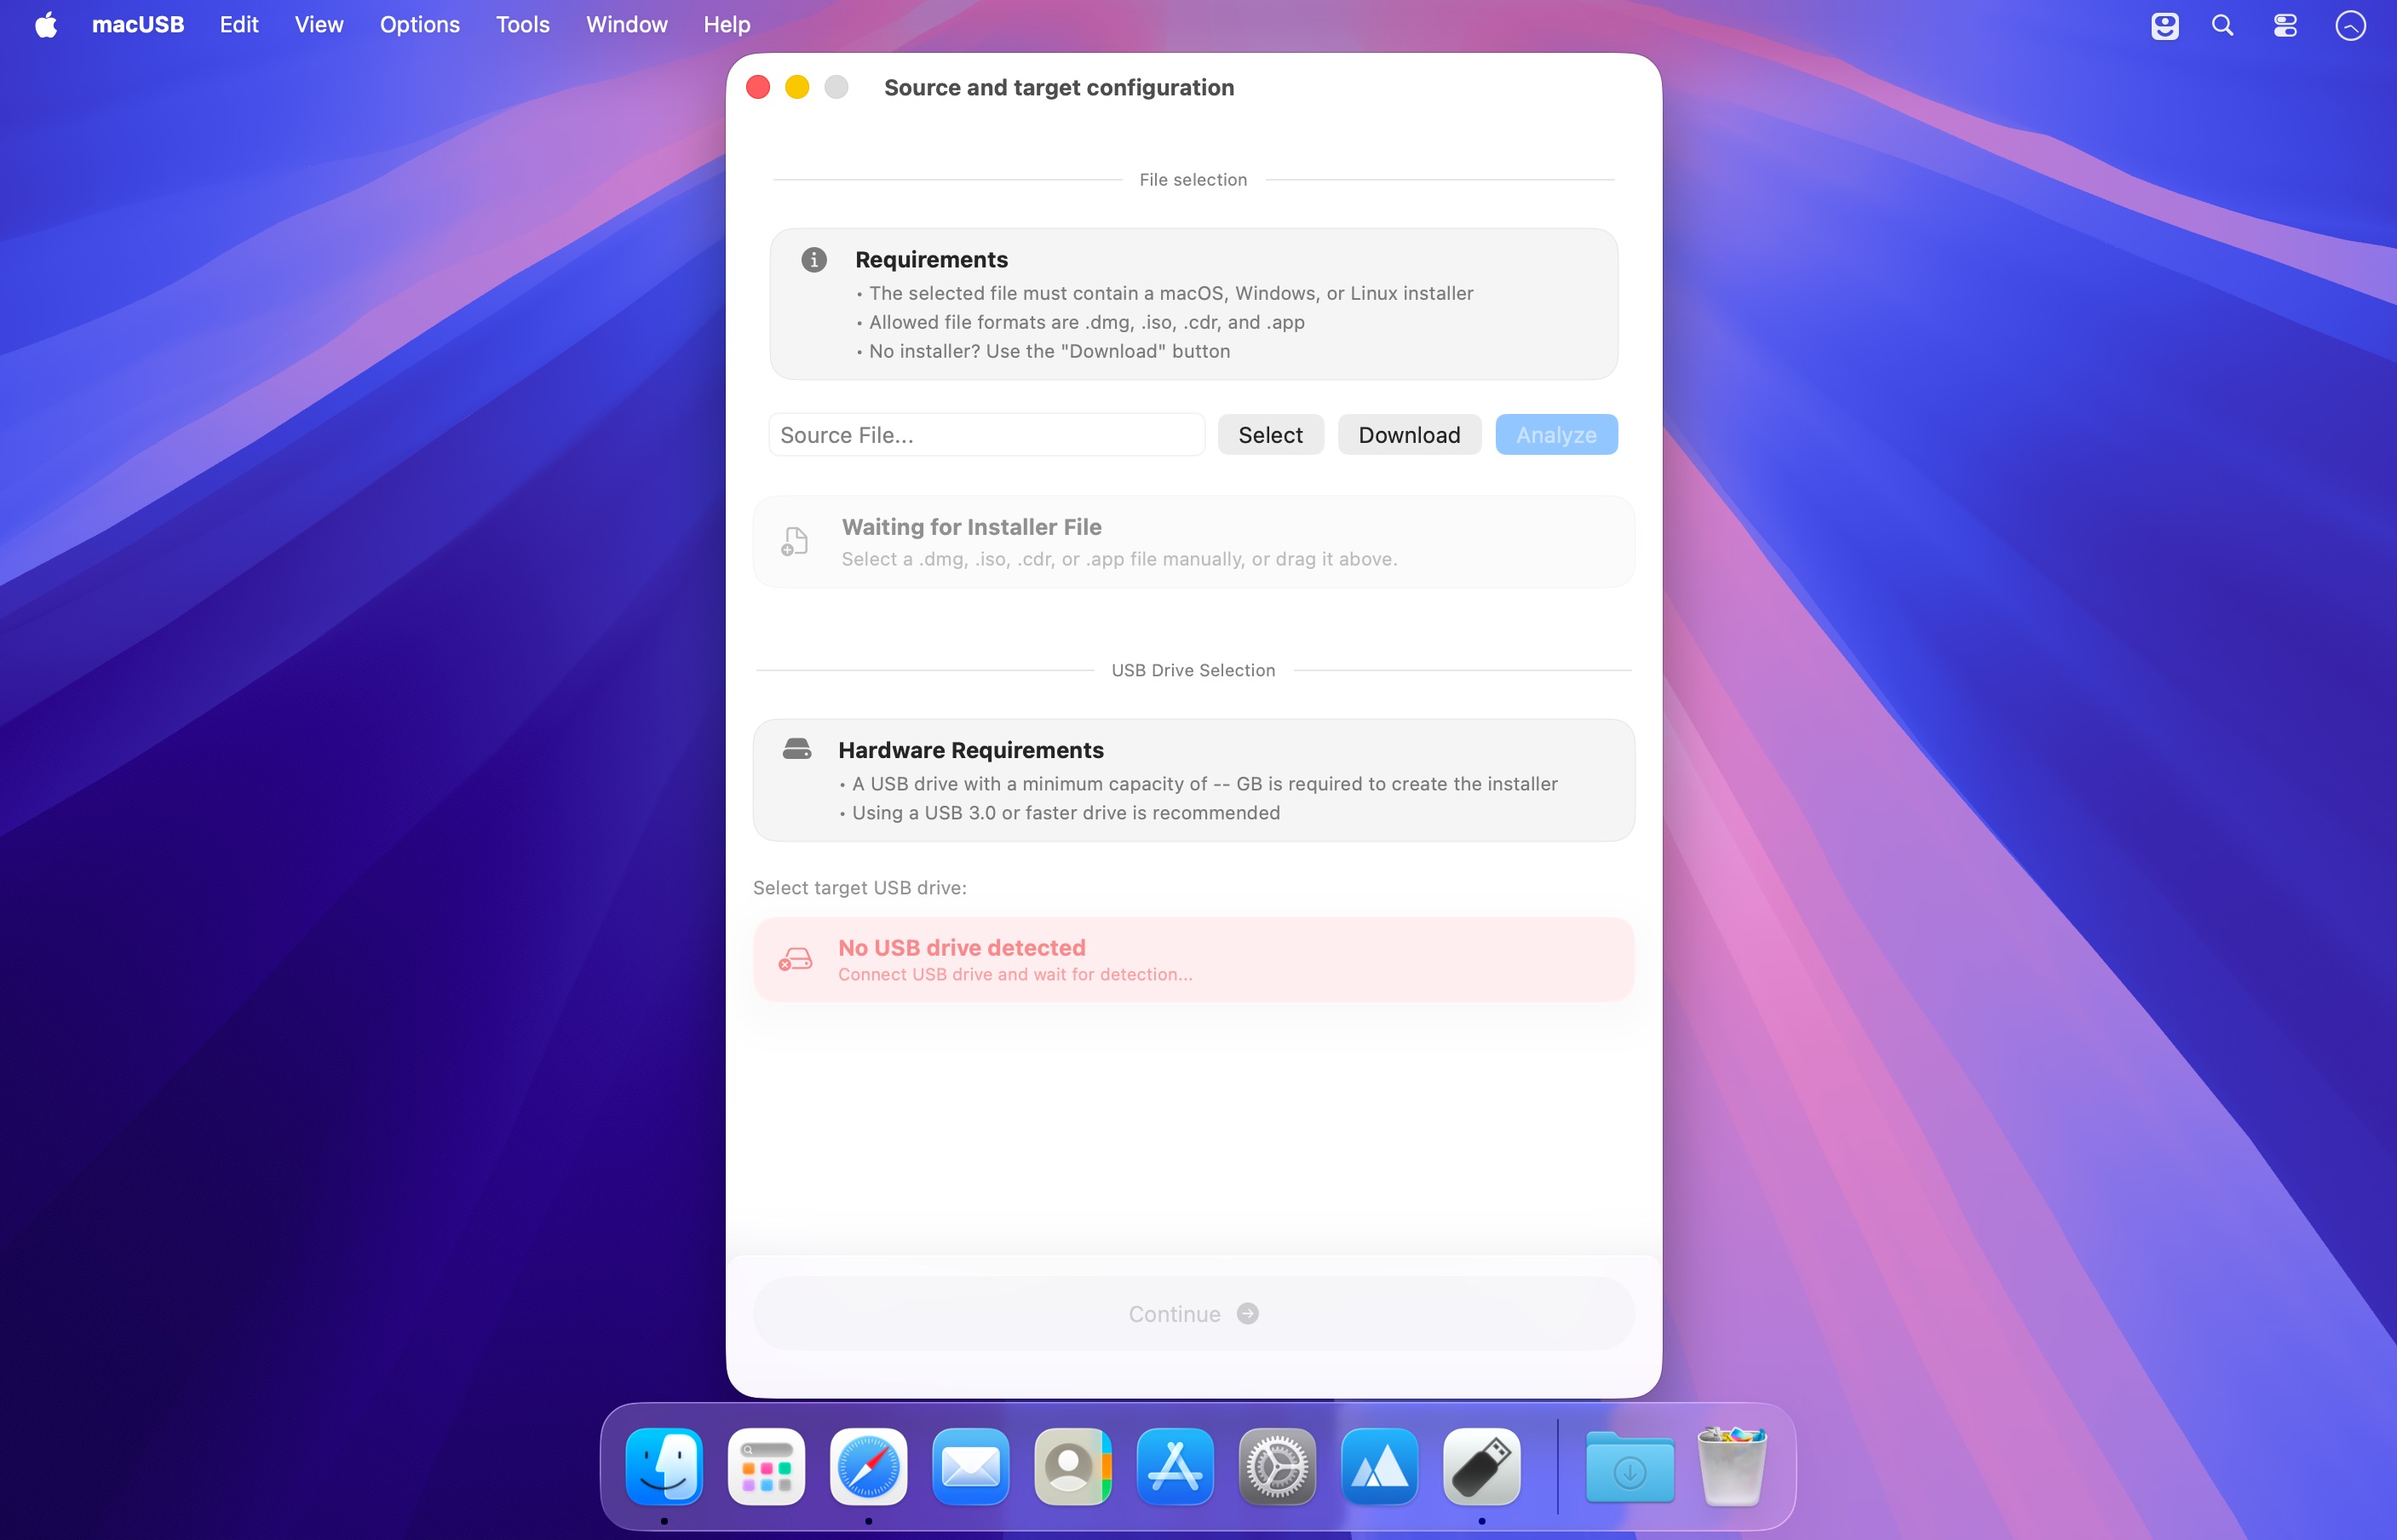Launch Launchpad from the Dock
This screenshot has width=2397, height=1540.
point(766,1467)
